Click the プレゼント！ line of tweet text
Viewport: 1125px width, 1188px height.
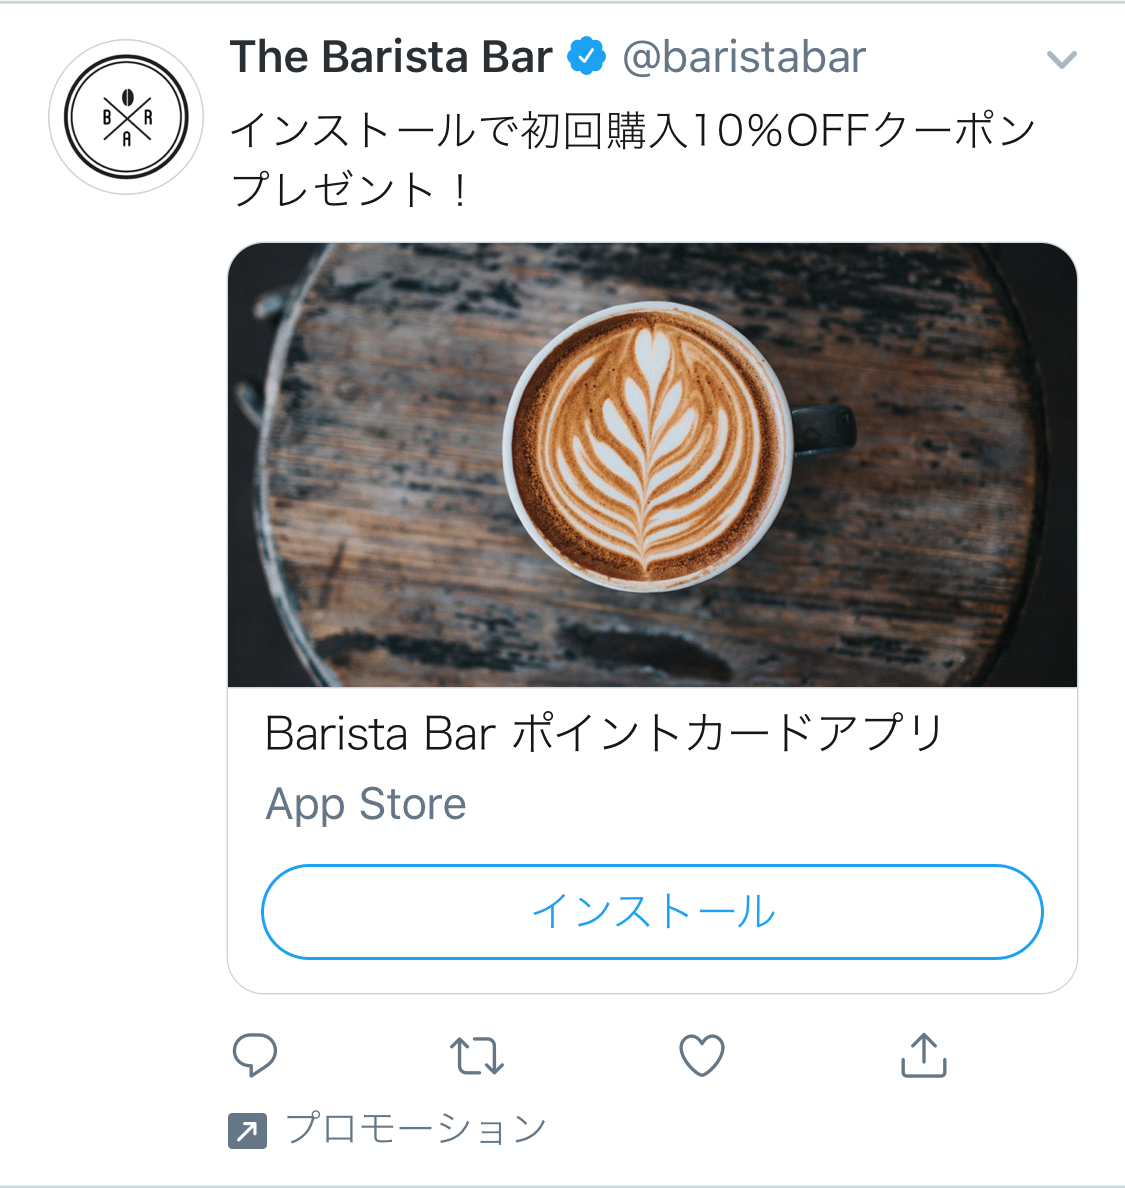tap(350, 189)
